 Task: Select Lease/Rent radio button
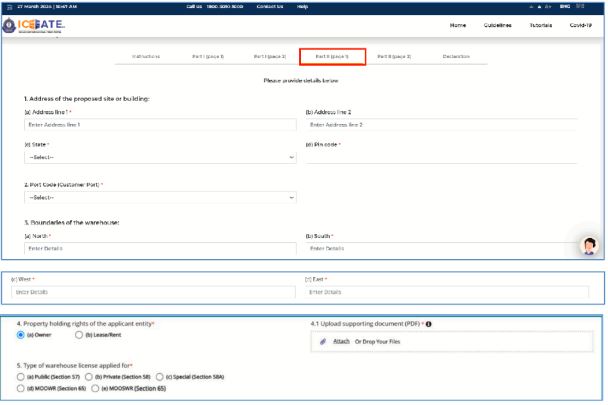click(76, 336)
